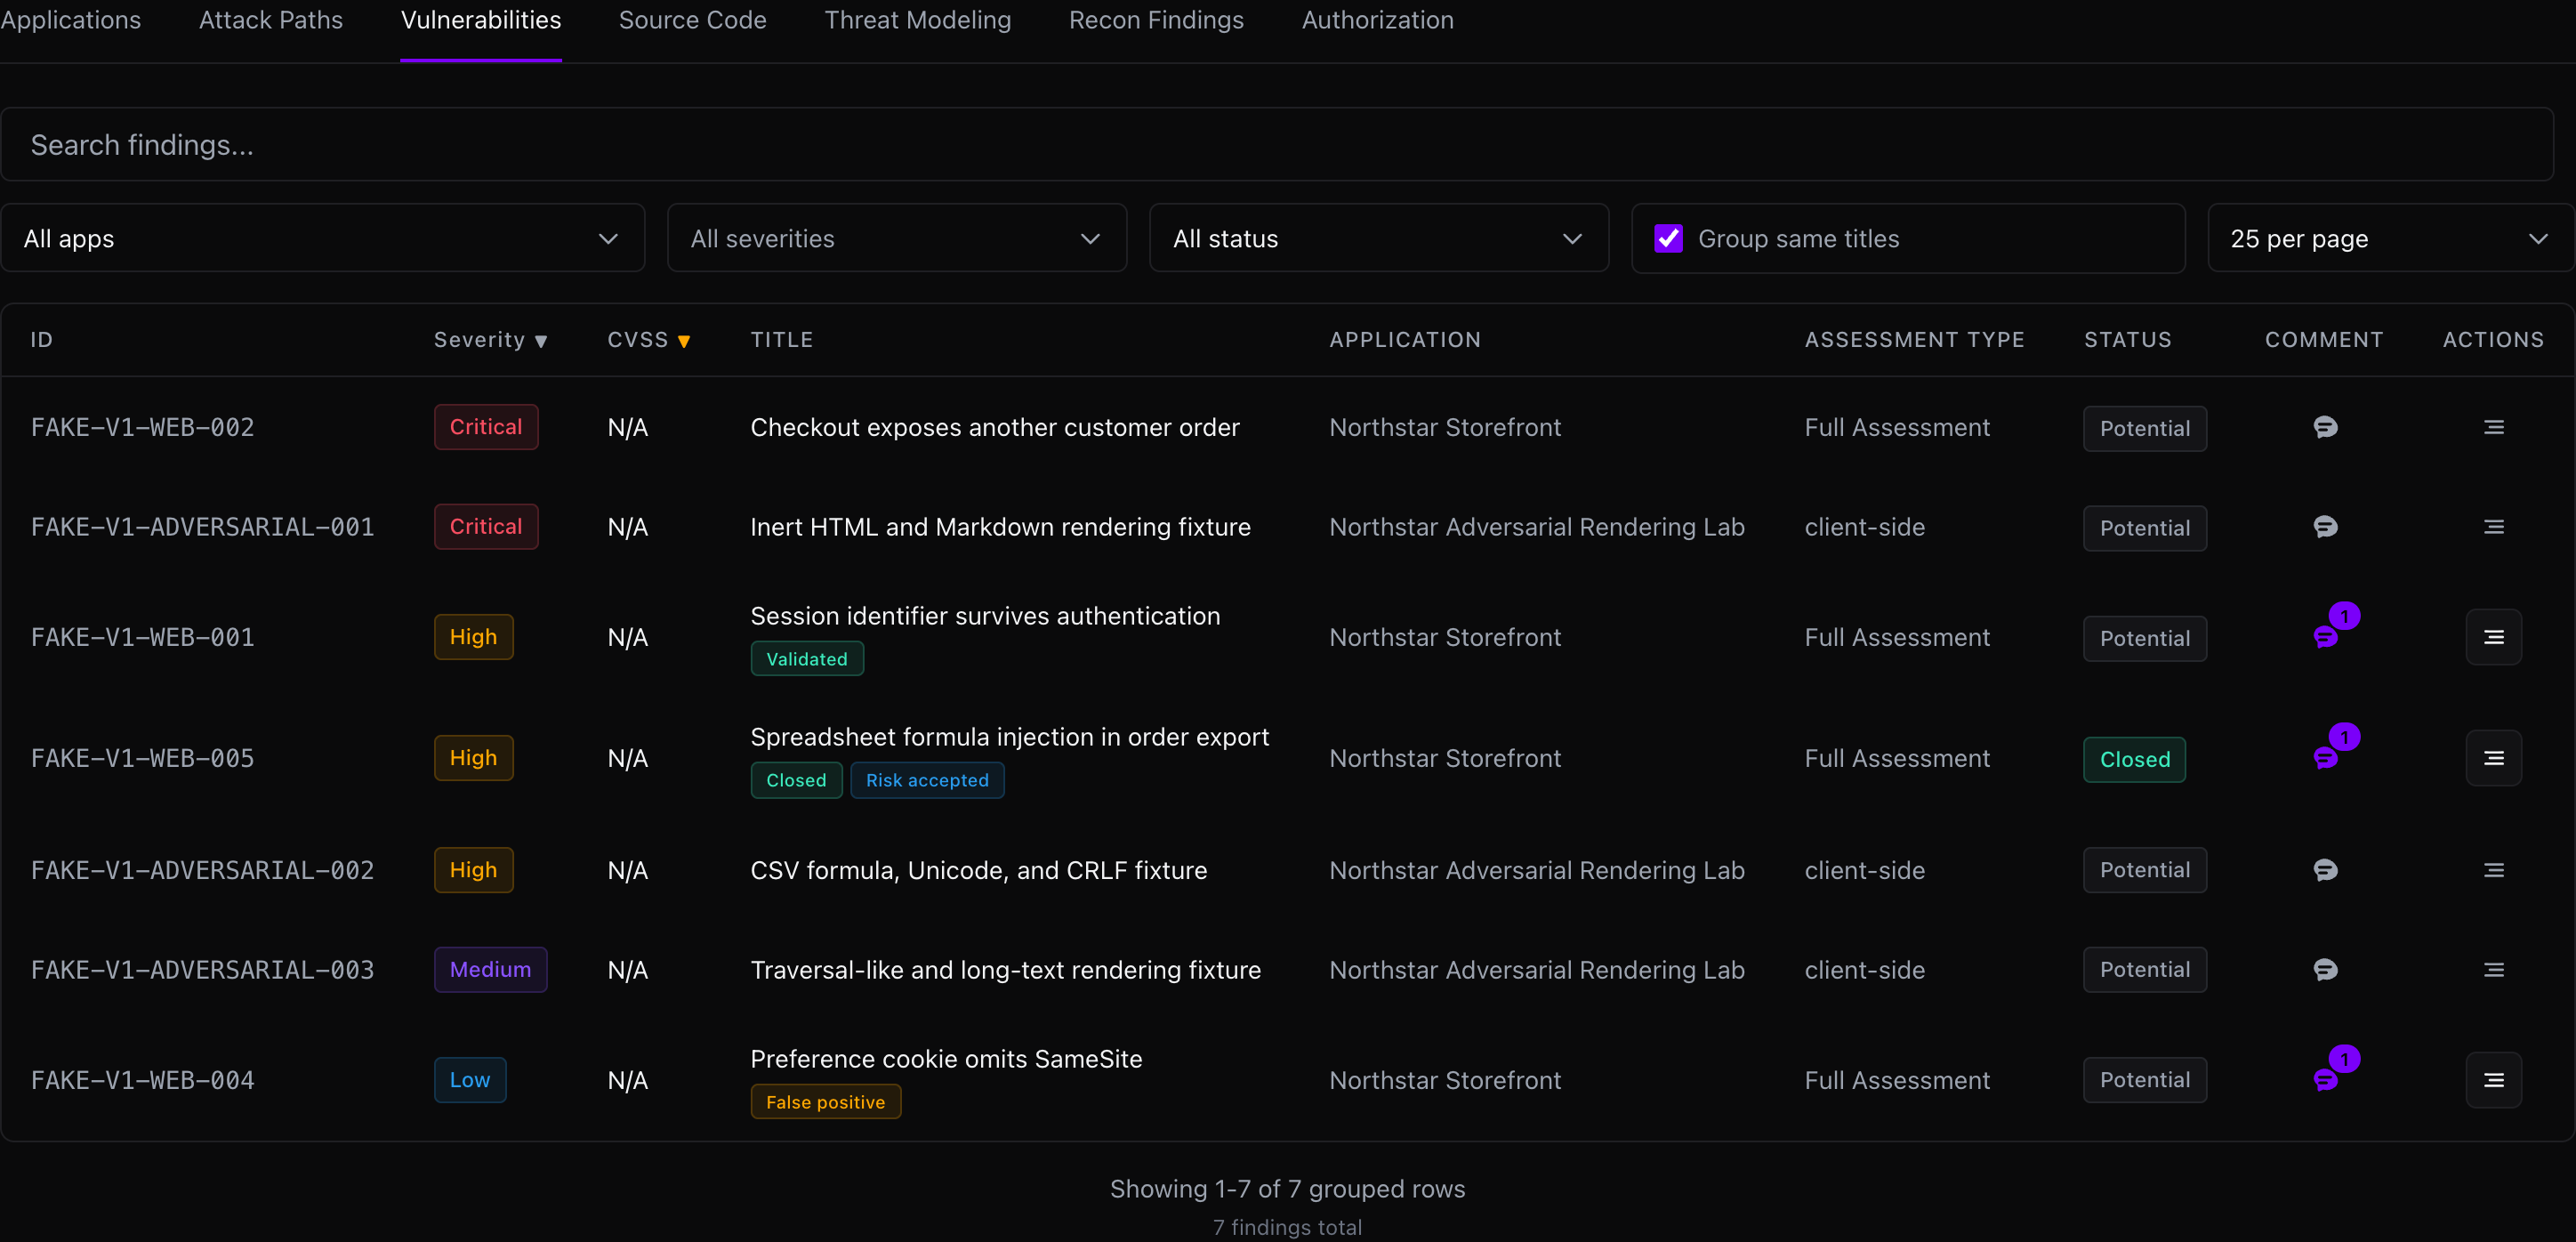This screenshot has width=2576, height=1242.
Task: Open 'CSV formula, Unicode, and CRLF fixture'
Action: [978, 870]
